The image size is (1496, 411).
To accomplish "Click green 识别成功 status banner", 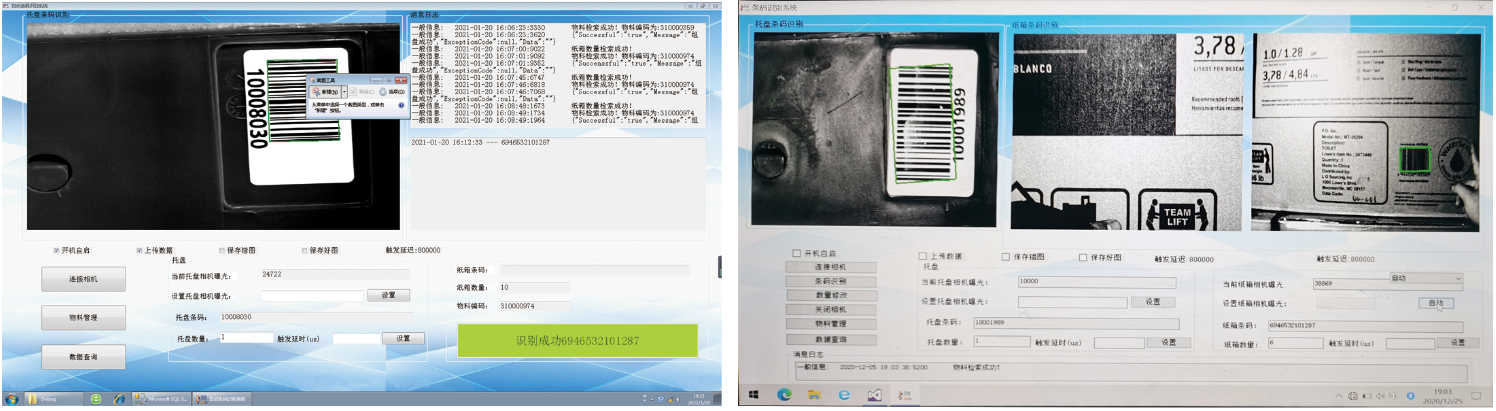I will point(577,340).
